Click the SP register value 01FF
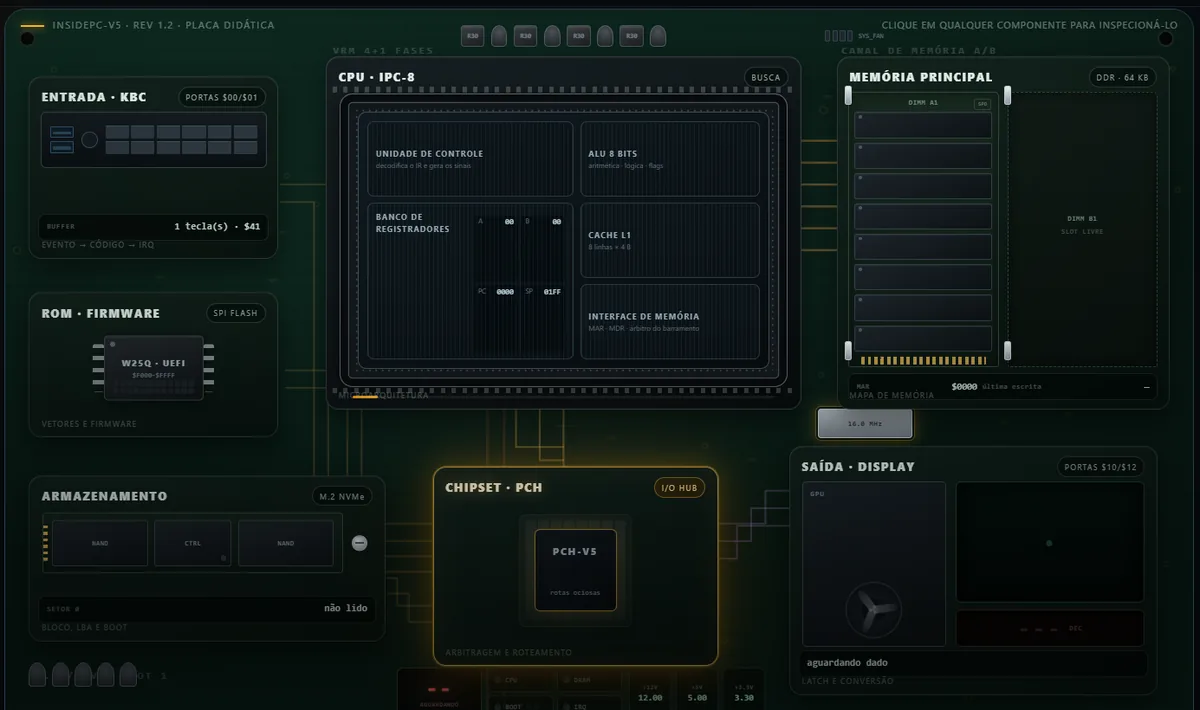 click(552, 292)
